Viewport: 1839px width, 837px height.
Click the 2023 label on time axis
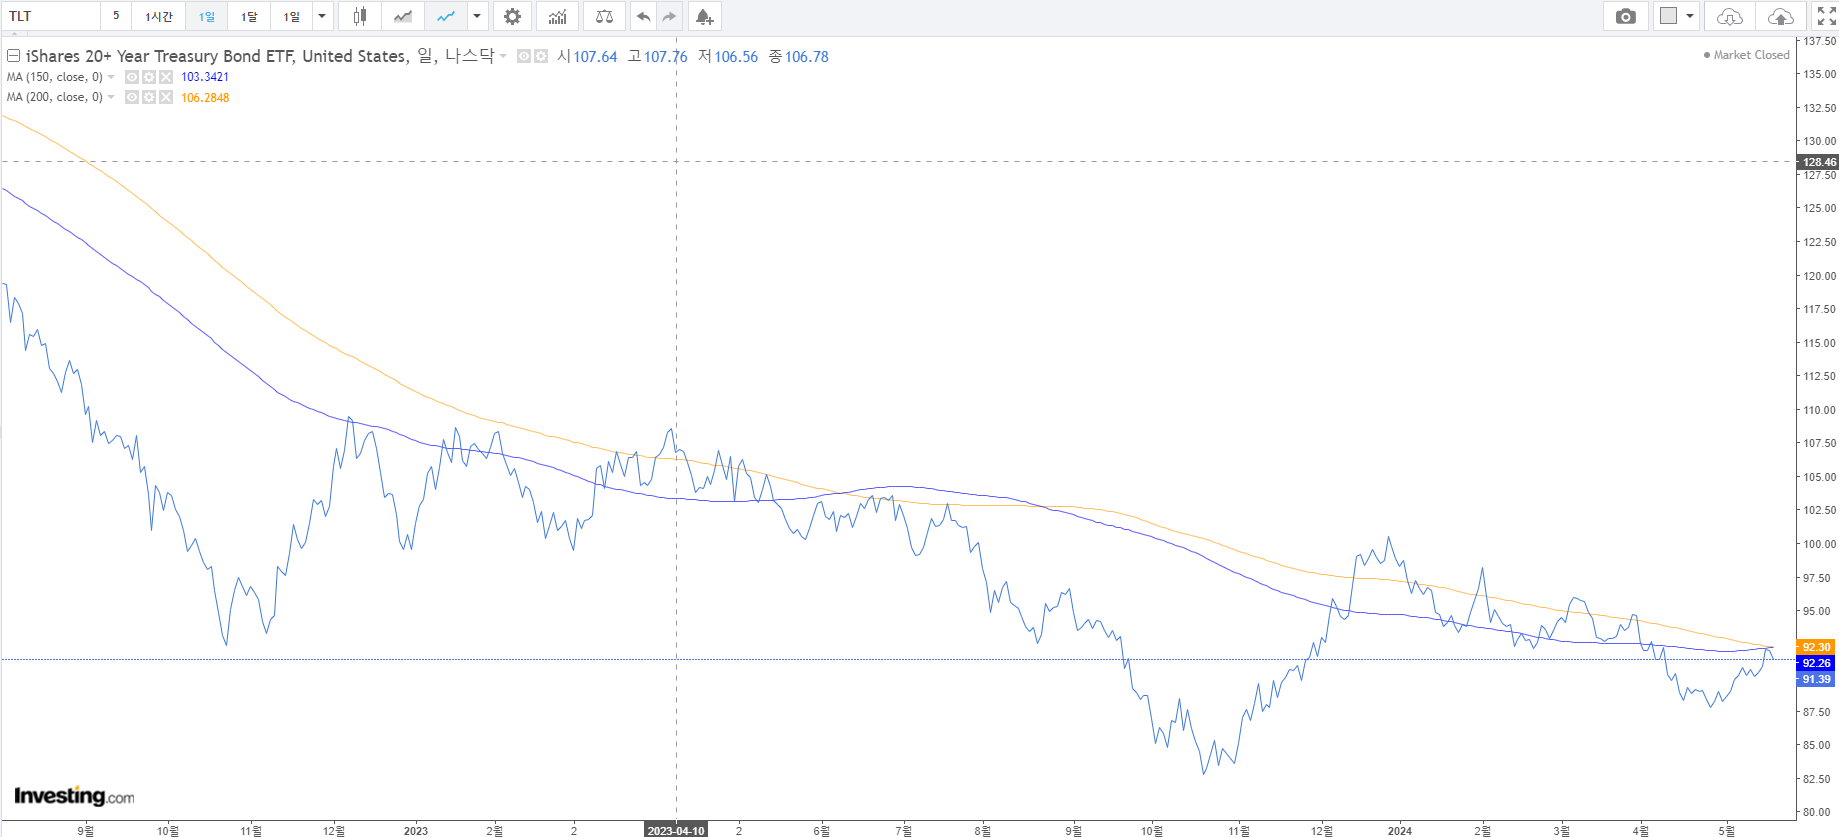tap(416, 831)
